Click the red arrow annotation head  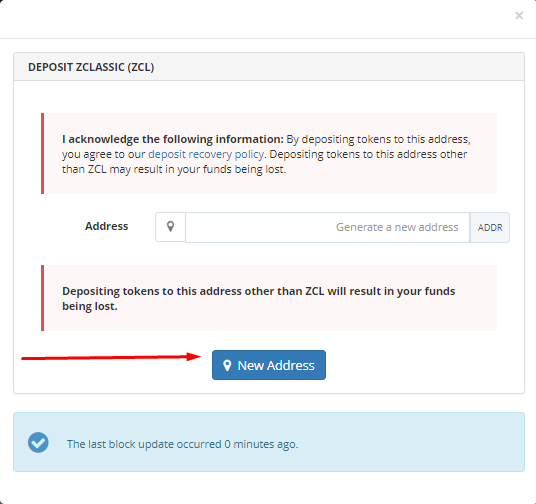194,357
